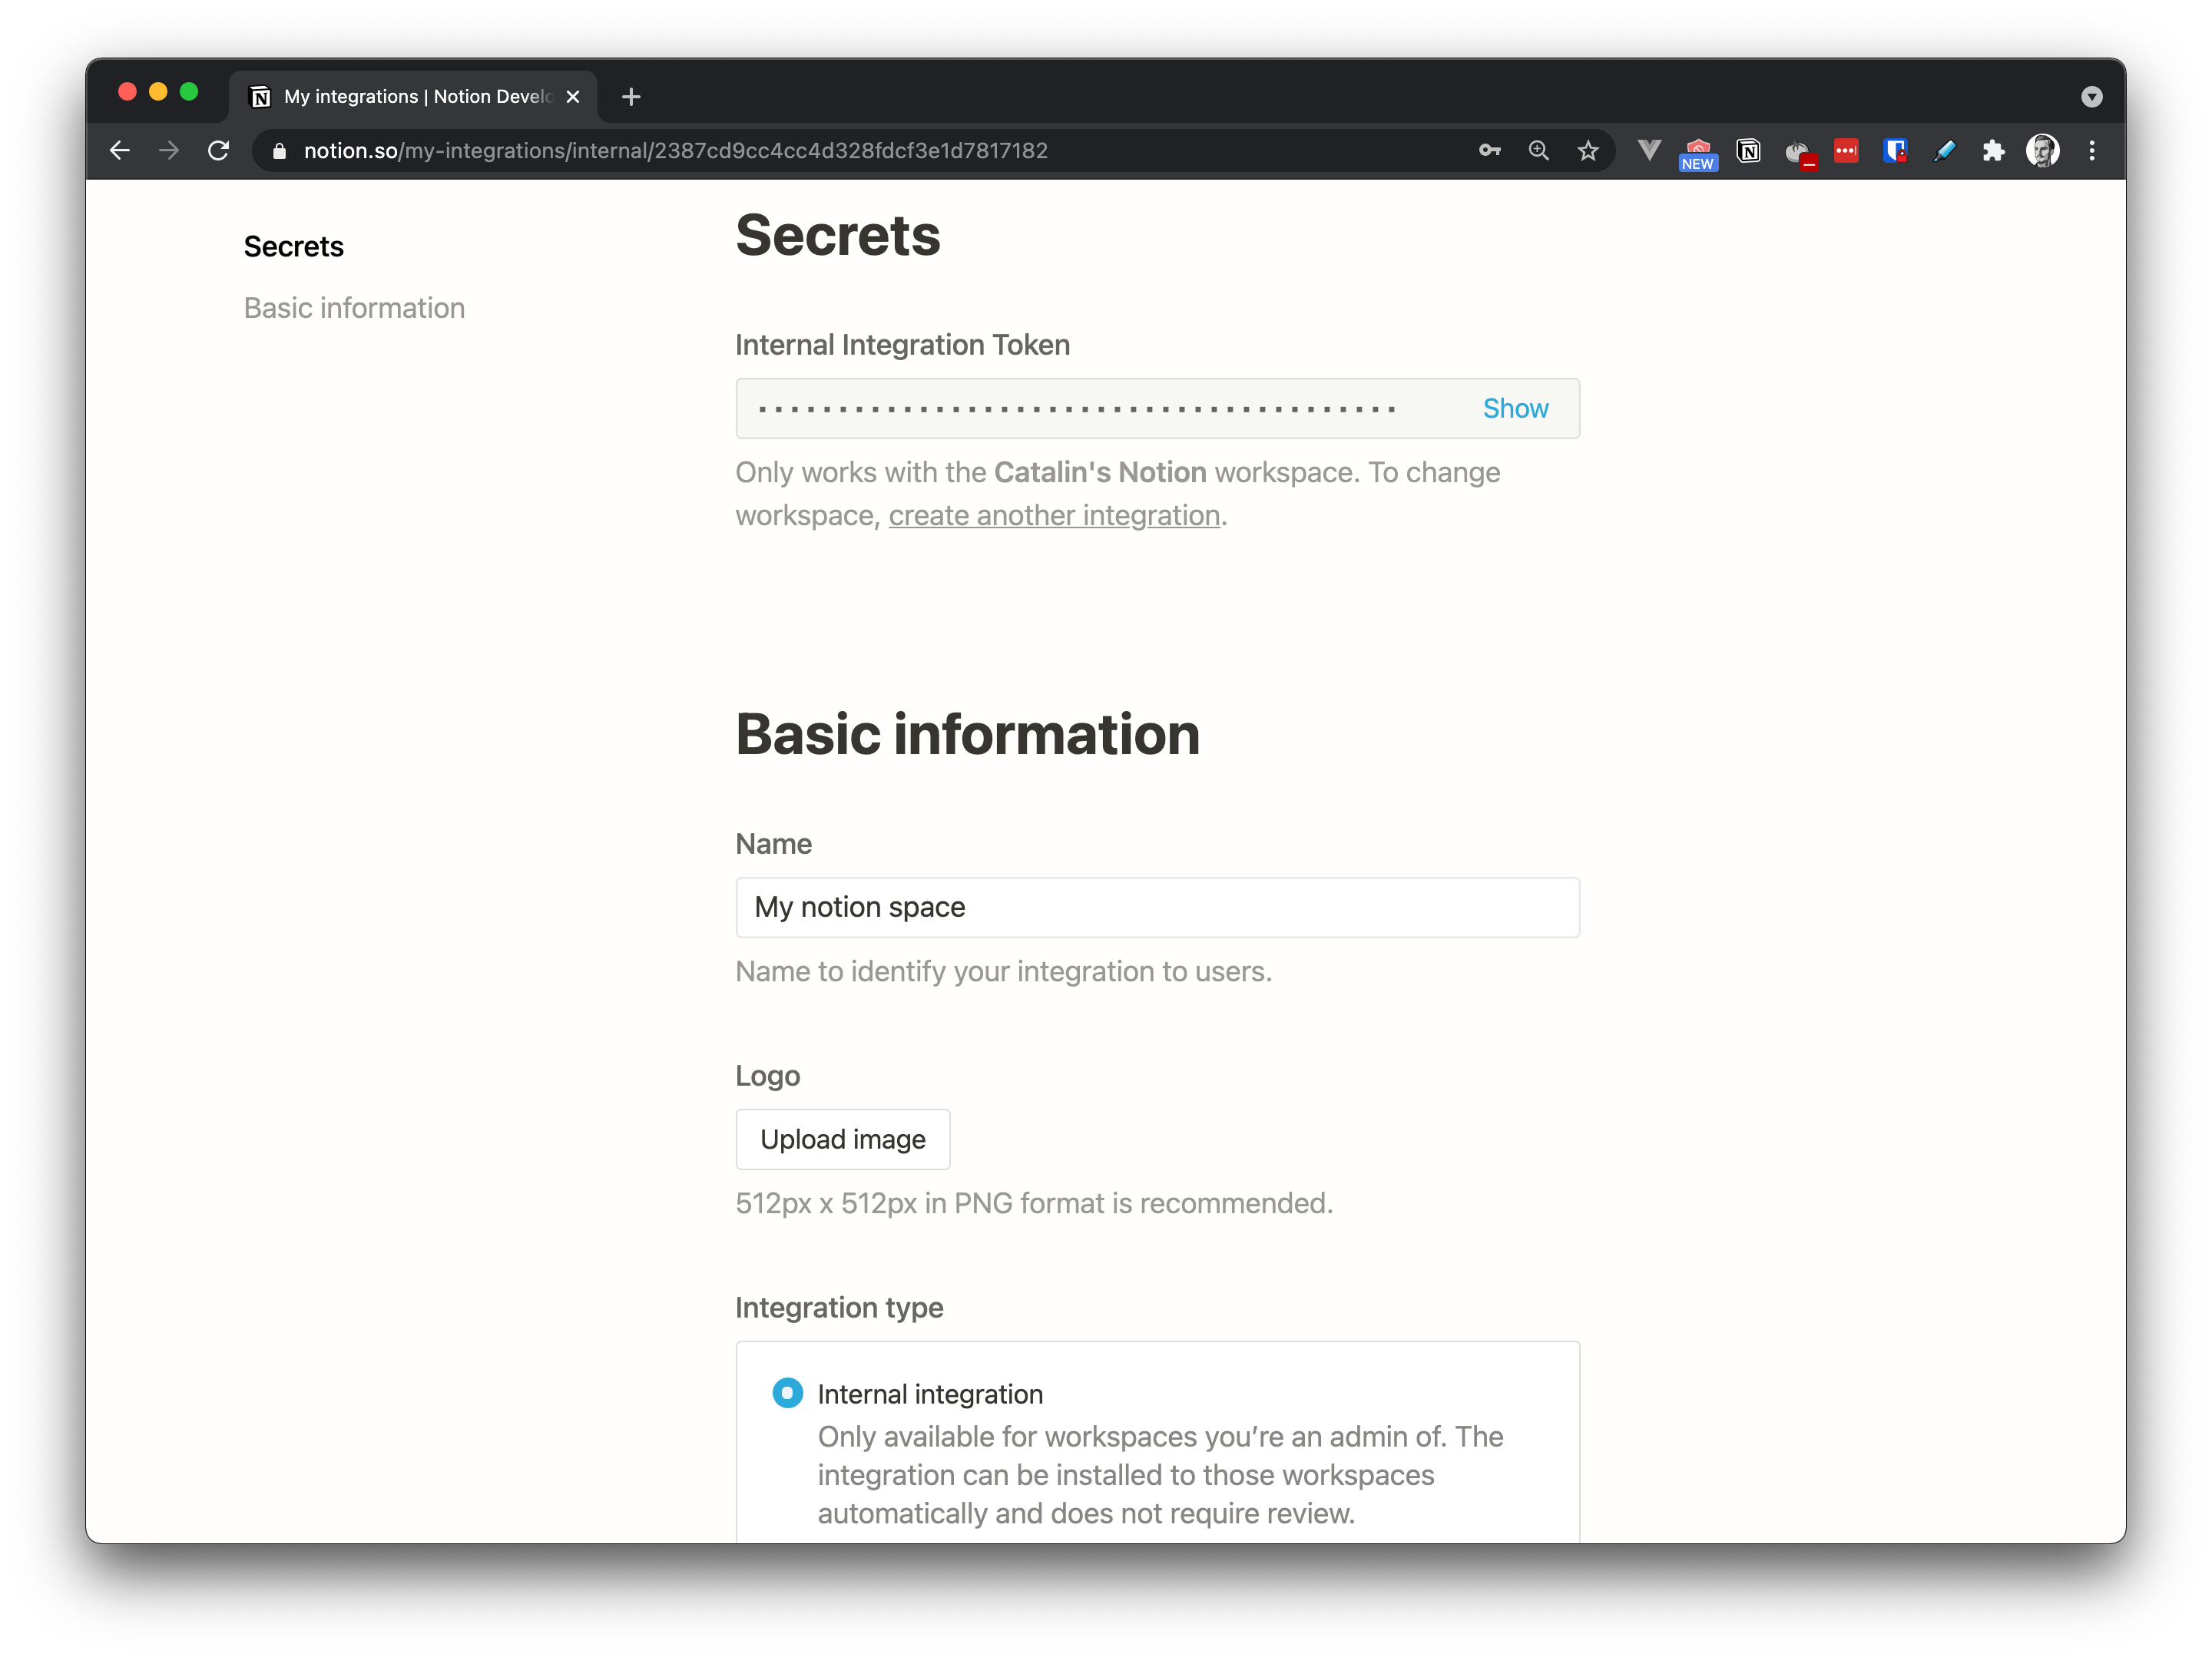The image size is (2212, 1657).
Task: Select Secrets in the sidebar navigation
Action: [x=293, y=247]
